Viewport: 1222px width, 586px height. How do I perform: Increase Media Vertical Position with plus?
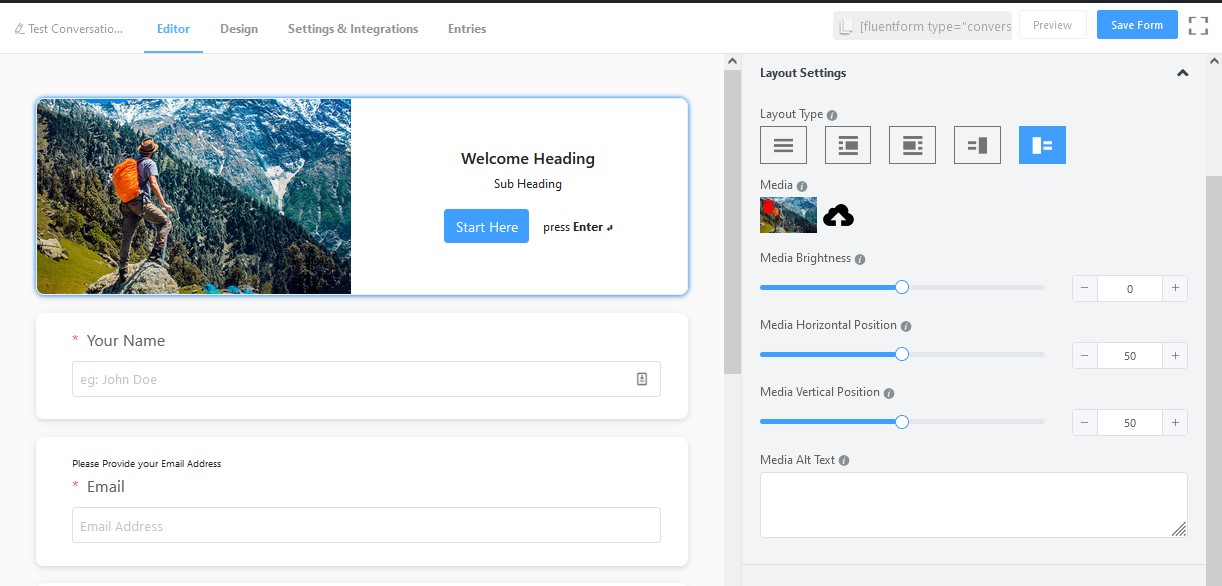point(1175,422)
